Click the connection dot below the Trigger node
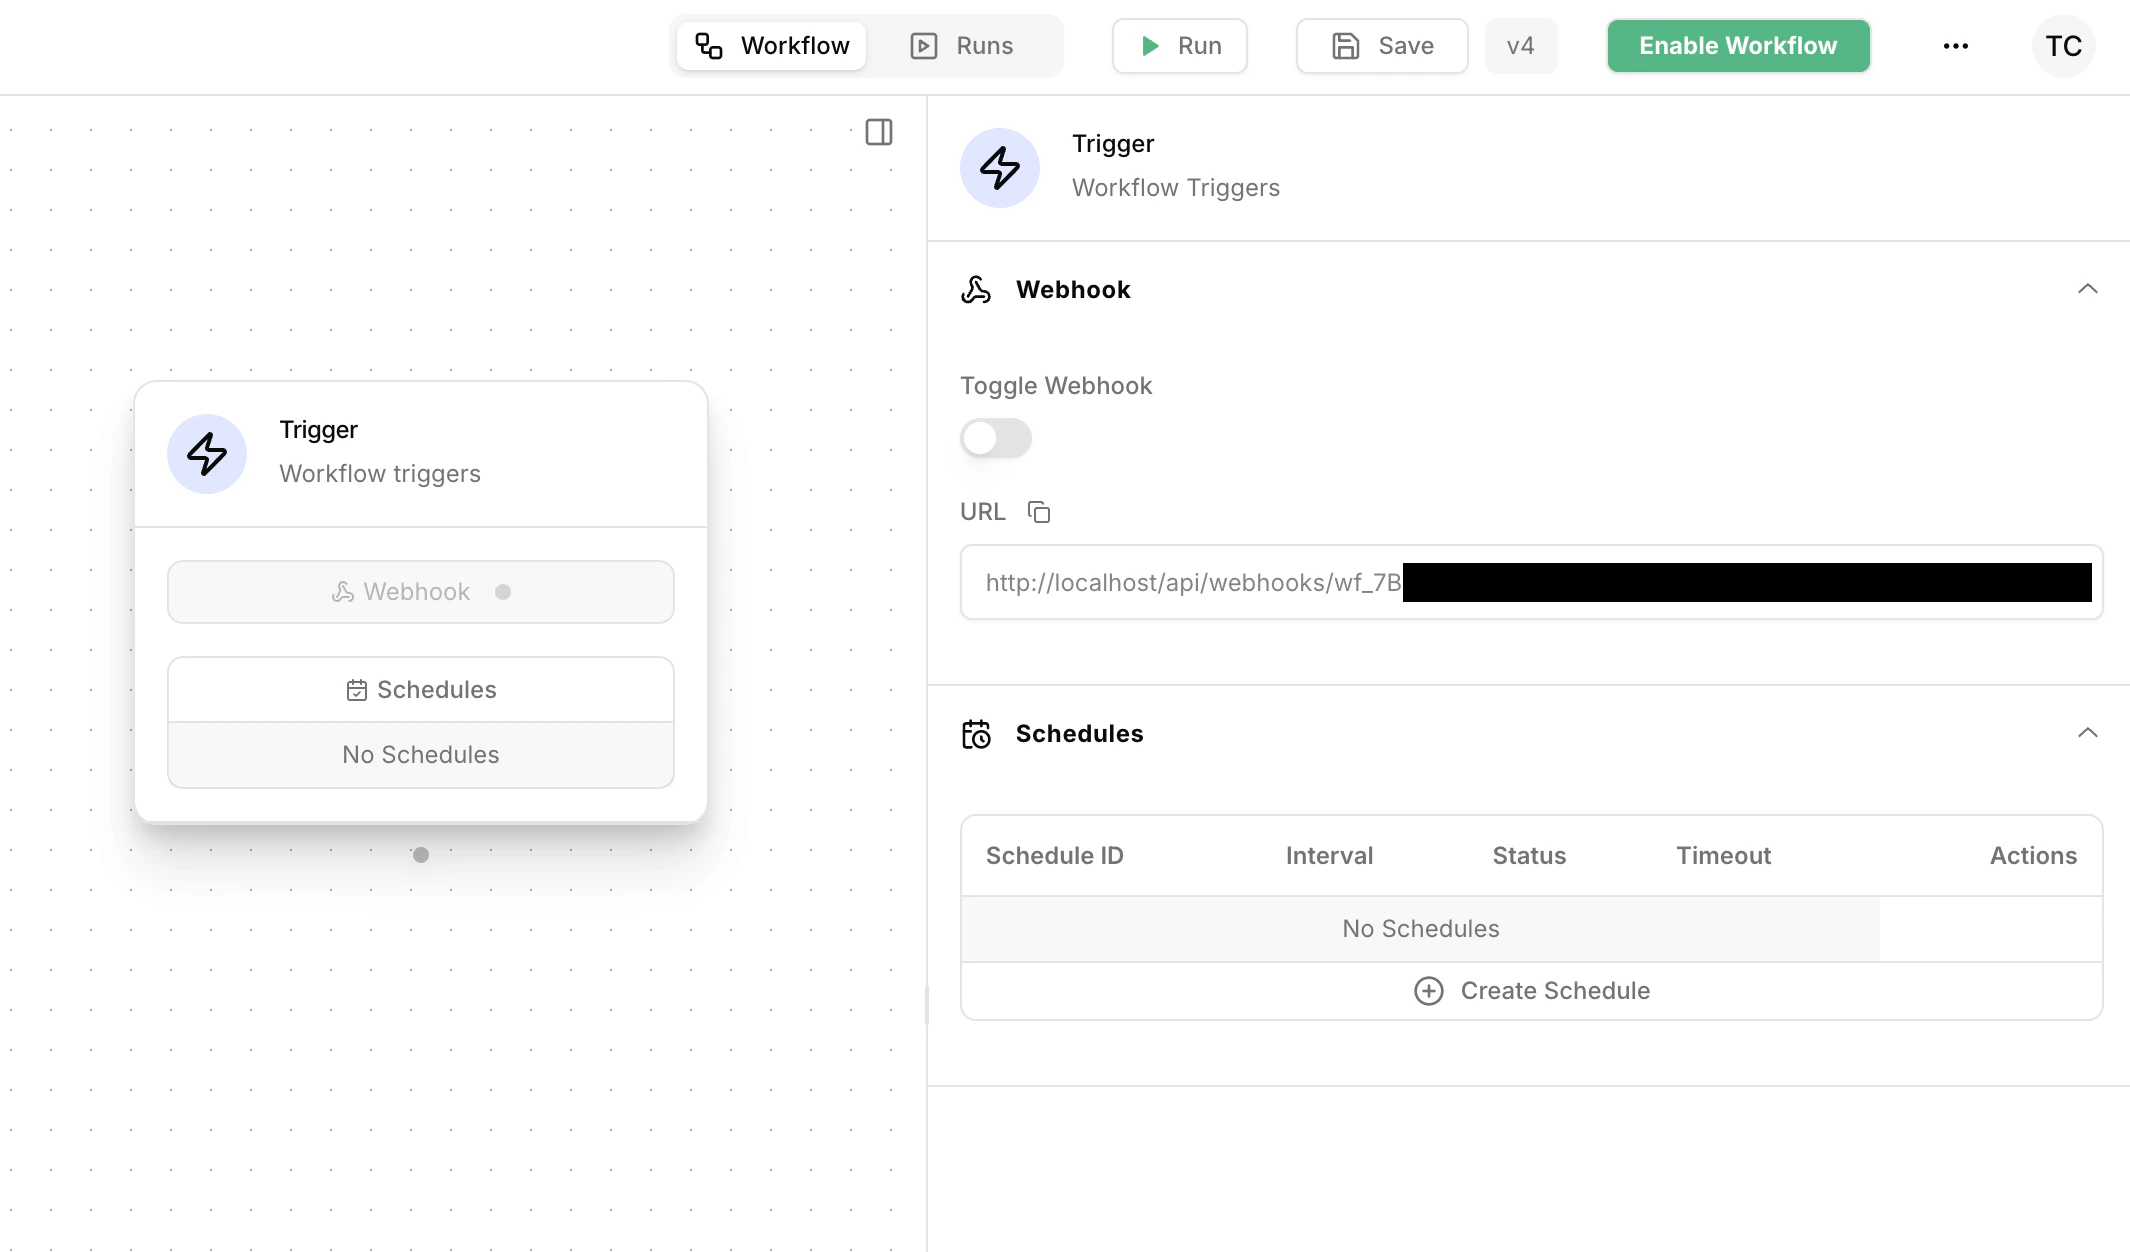 coord(420,855)
